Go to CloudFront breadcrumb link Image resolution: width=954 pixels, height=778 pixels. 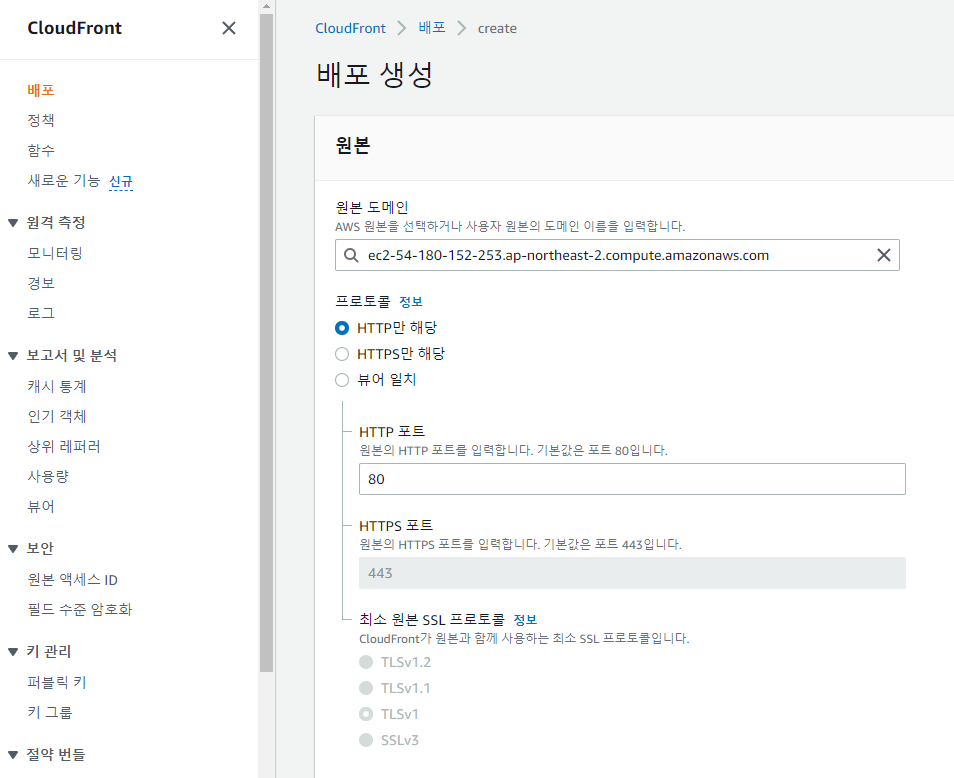click(350, 28)
